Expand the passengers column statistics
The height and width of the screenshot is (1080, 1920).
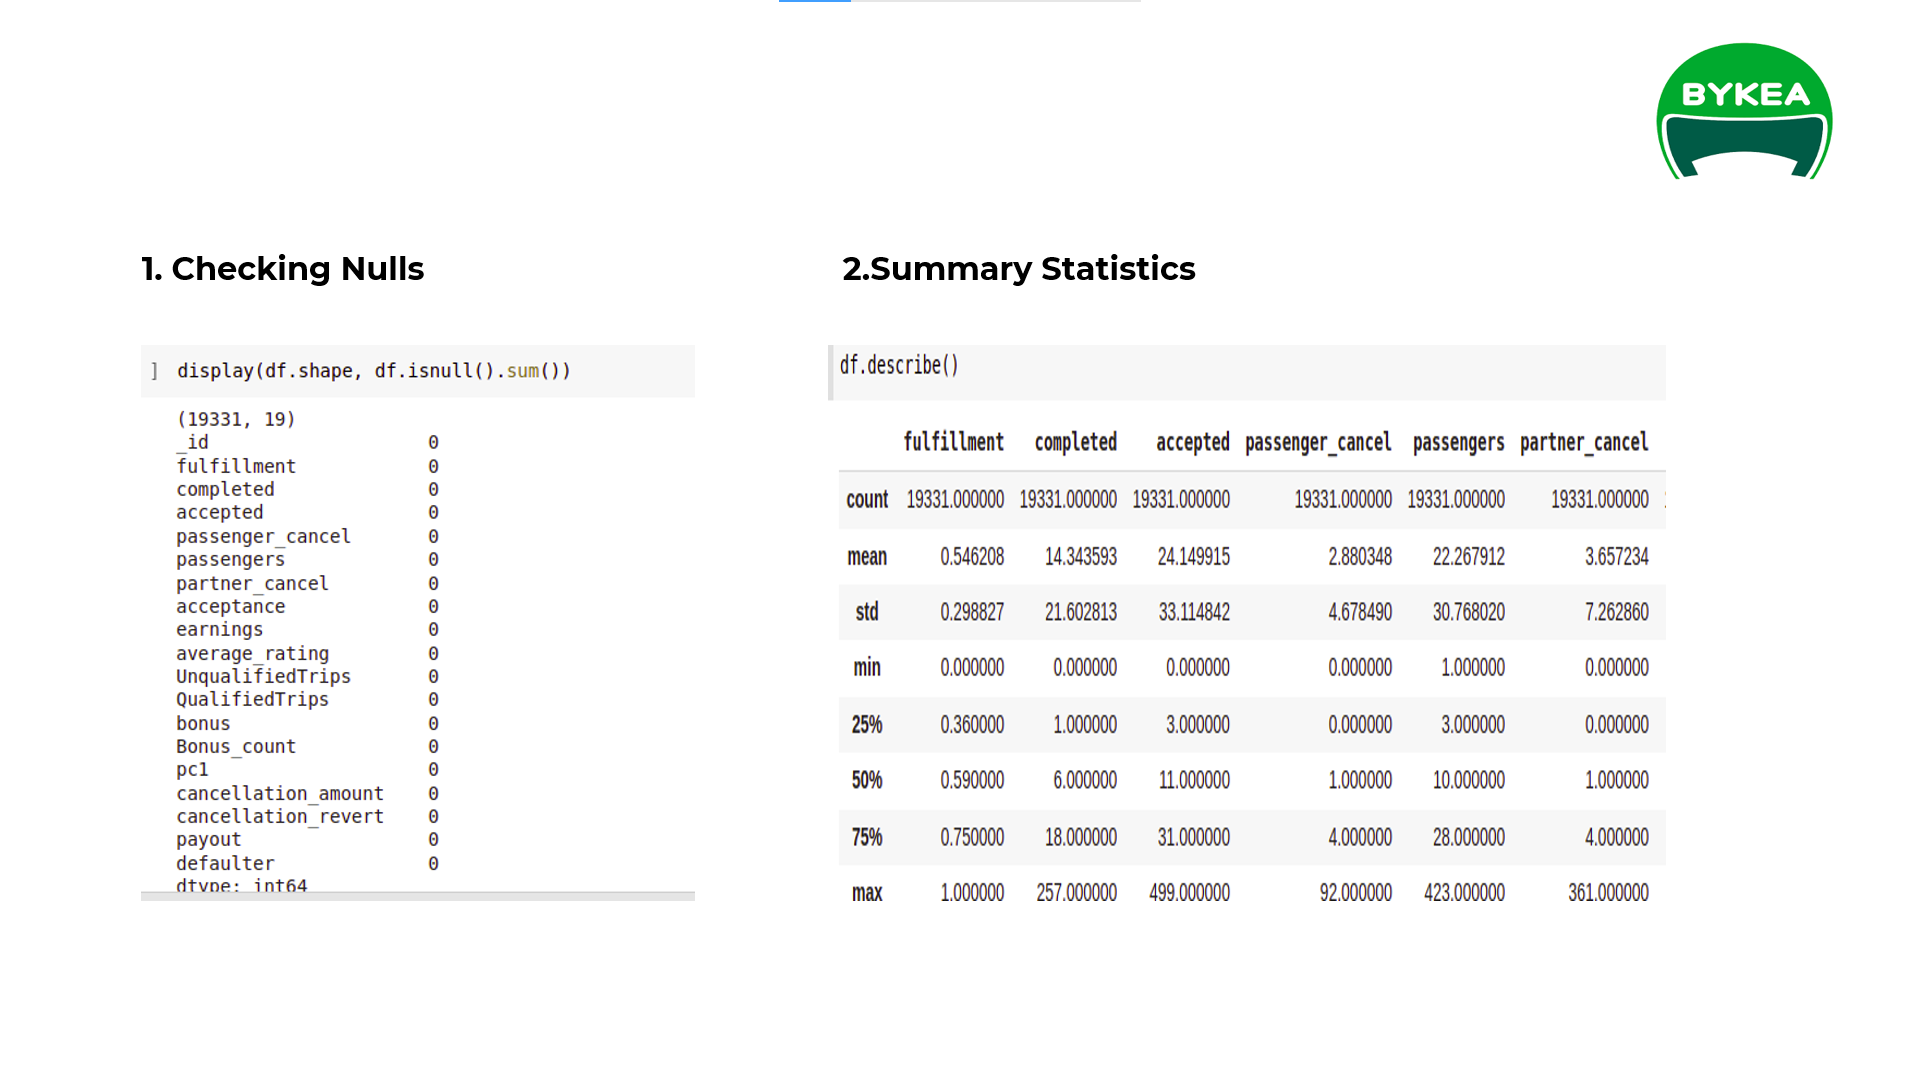tap(1457, 442)
